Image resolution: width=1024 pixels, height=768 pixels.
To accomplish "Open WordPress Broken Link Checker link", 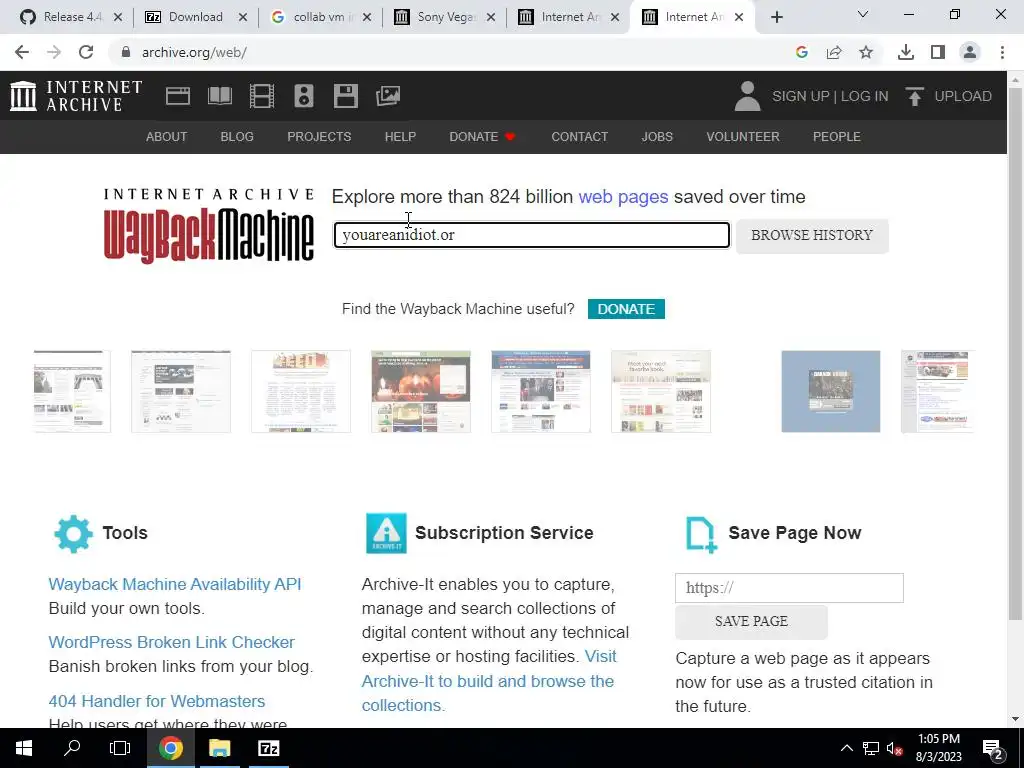I will coord(172,642).
